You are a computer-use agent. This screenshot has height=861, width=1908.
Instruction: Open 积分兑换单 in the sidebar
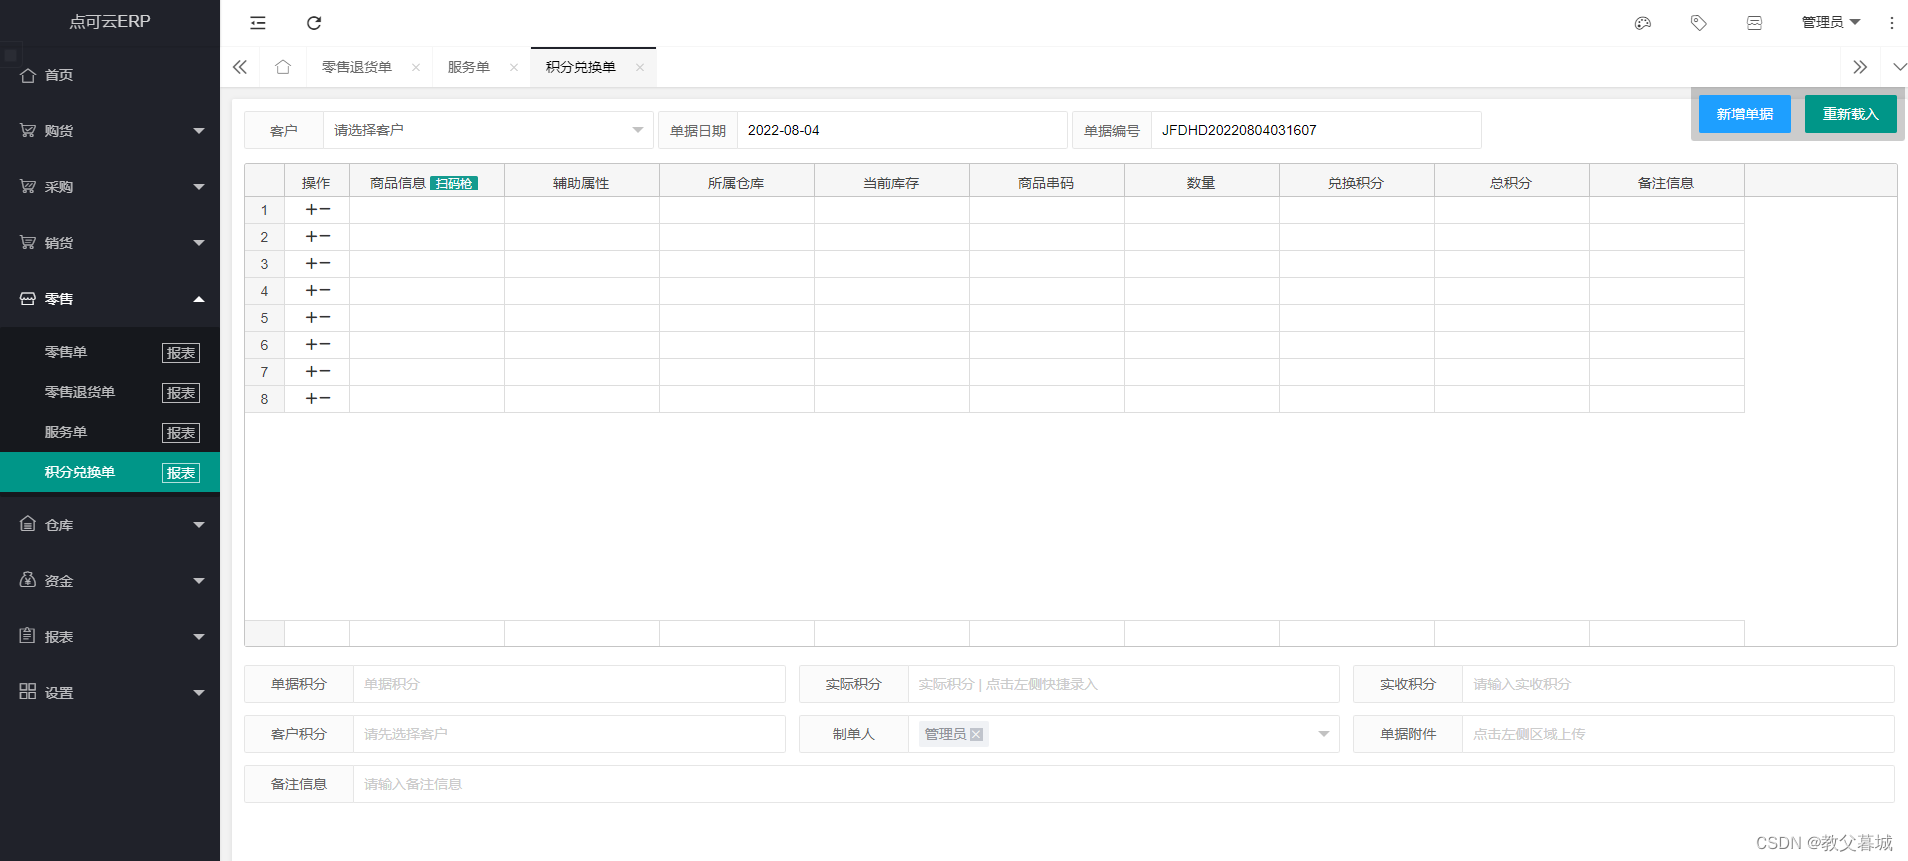80,472
